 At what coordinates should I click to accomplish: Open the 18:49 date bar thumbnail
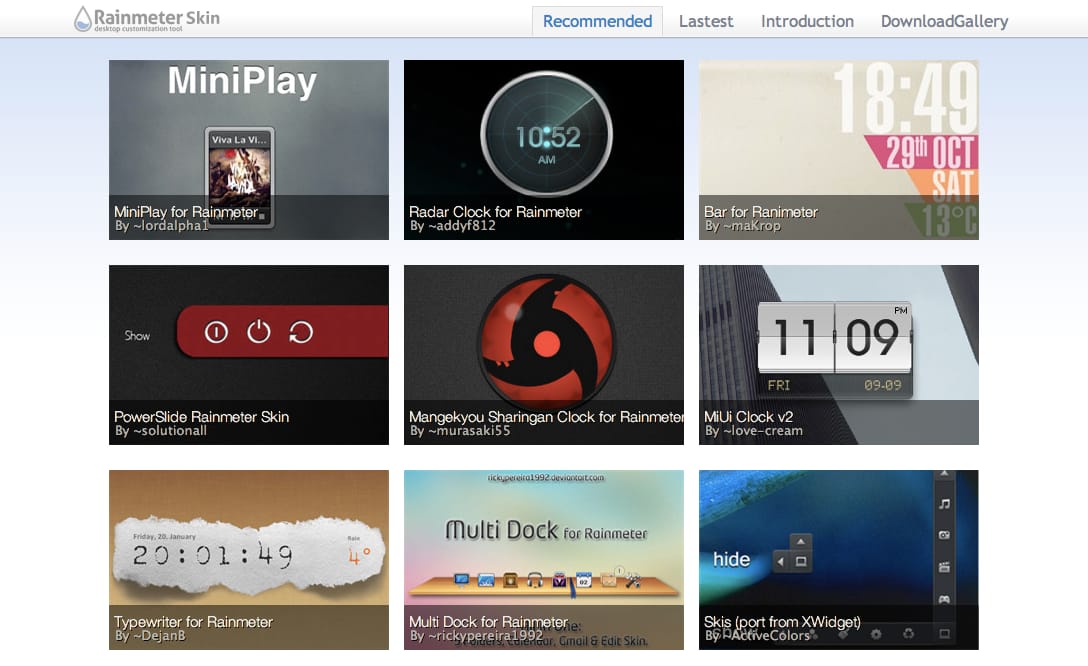click(x=839, y=150)
